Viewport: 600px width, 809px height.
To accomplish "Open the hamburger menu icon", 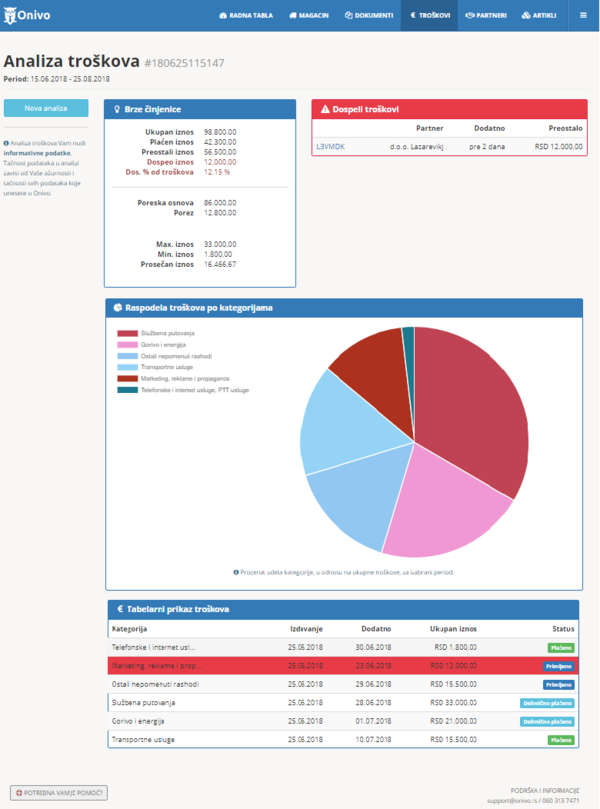I will 583,16.
